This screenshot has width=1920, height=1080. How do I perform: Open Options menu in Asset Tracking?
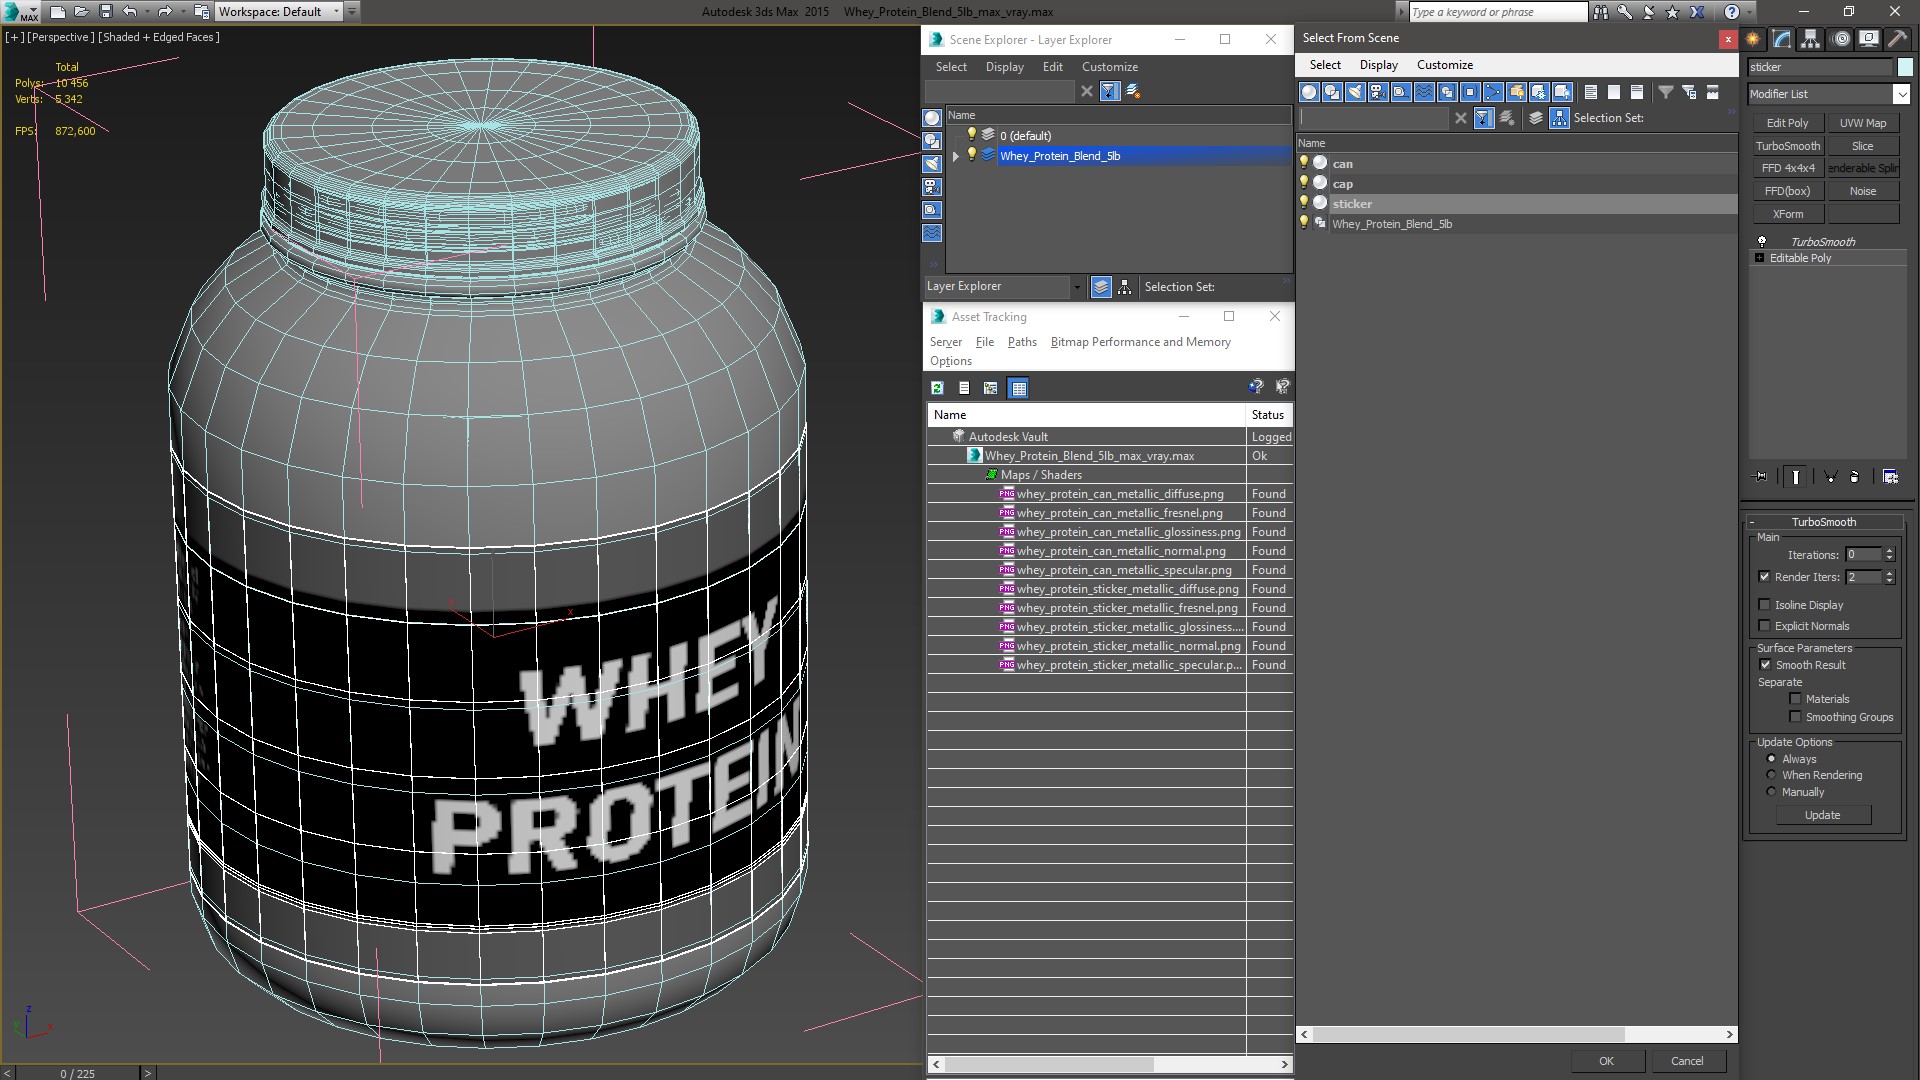pos(950,361)
